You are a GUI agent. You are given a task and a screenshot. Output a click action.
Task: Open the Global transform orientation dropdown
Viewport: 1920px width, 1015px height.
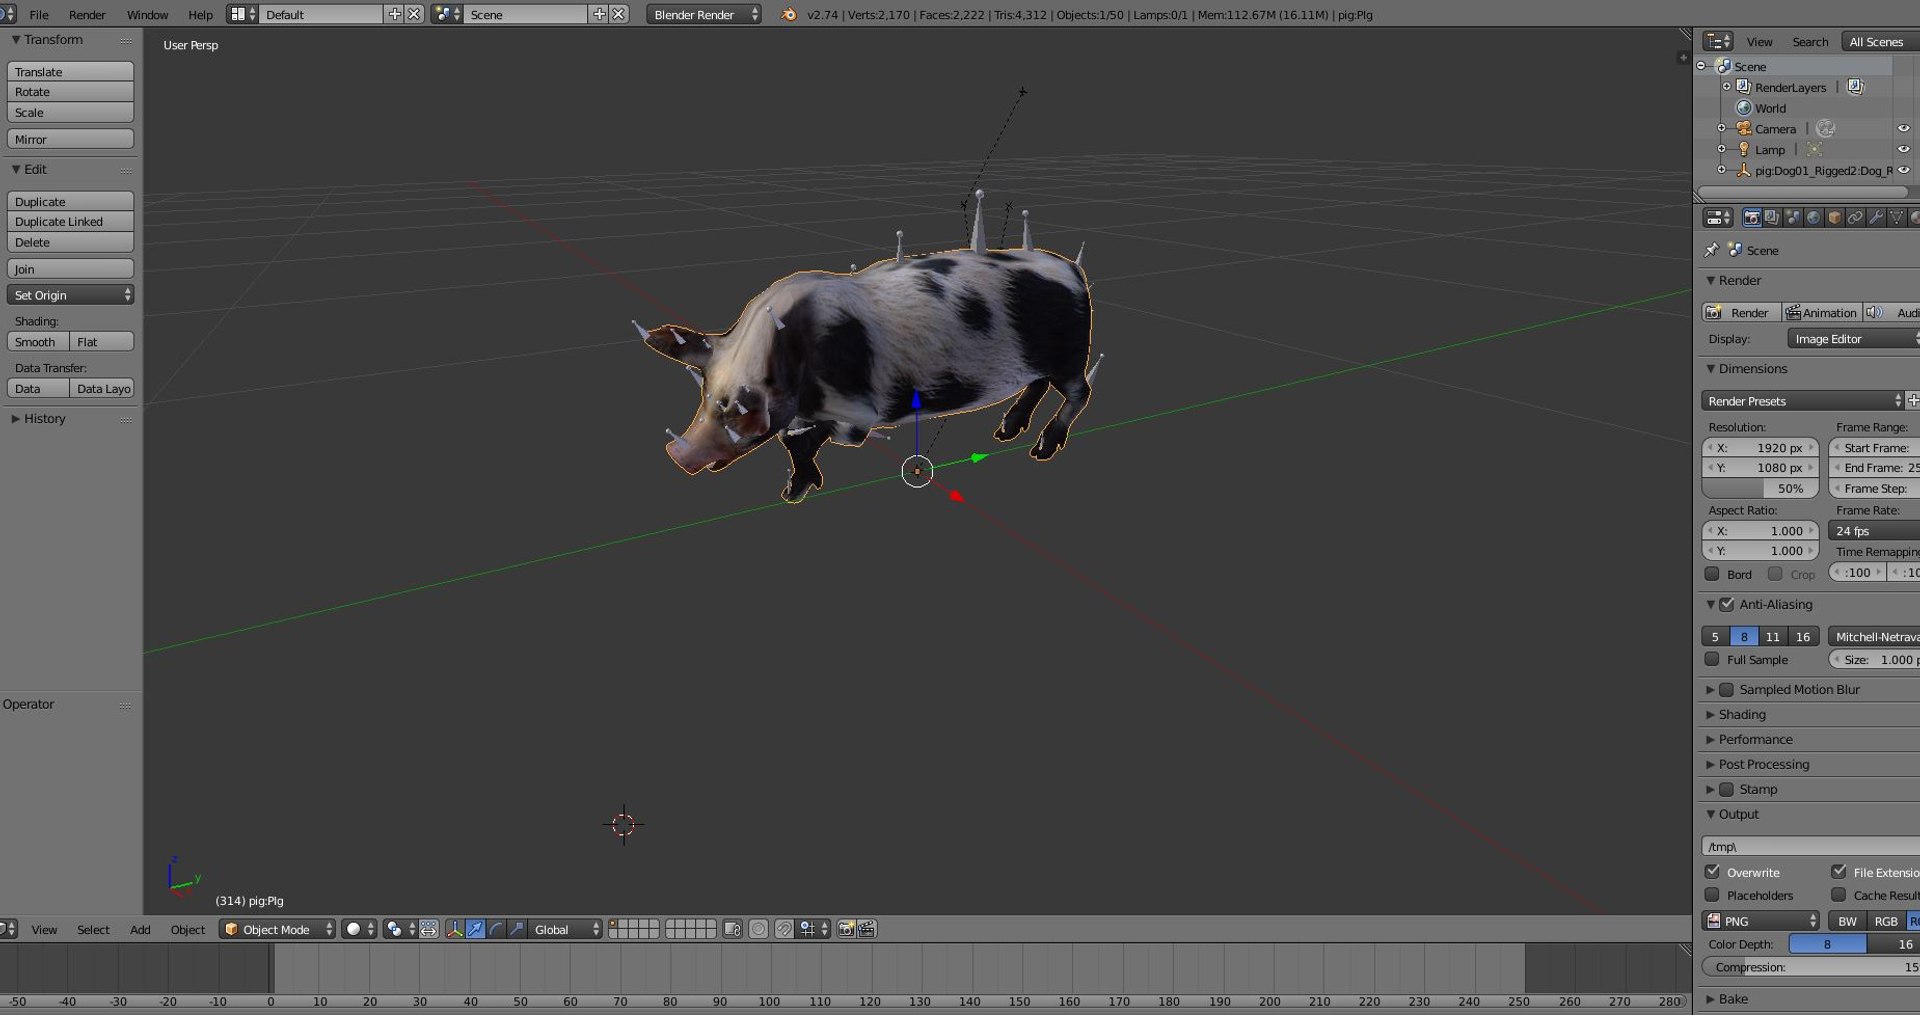coord(566,929)
